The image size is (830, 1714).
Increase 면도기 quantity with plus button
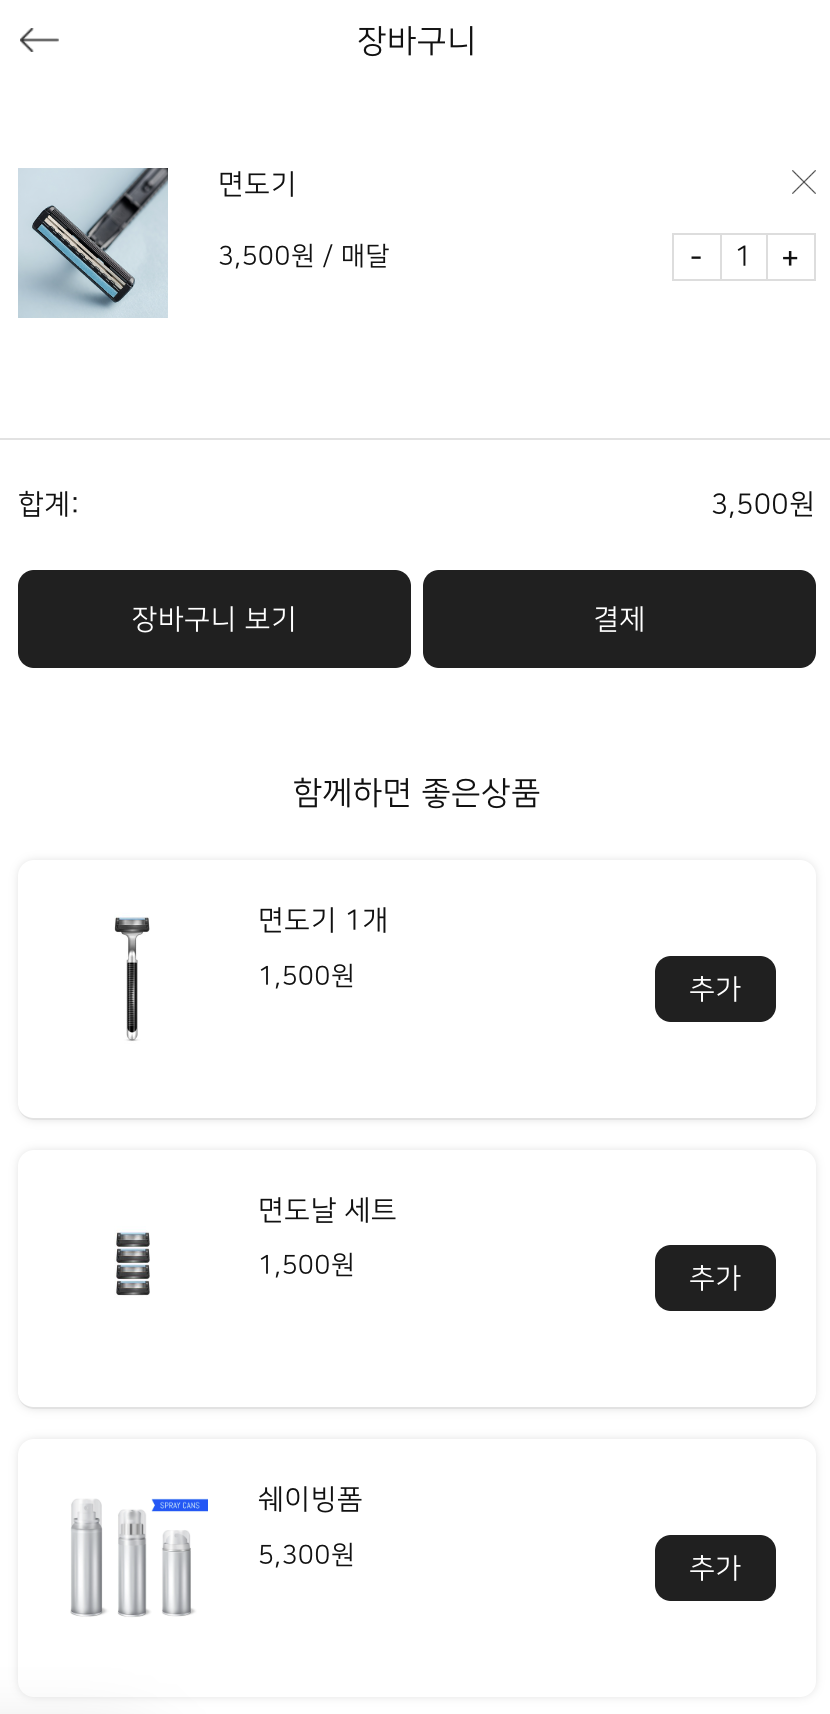coord(790,258)
